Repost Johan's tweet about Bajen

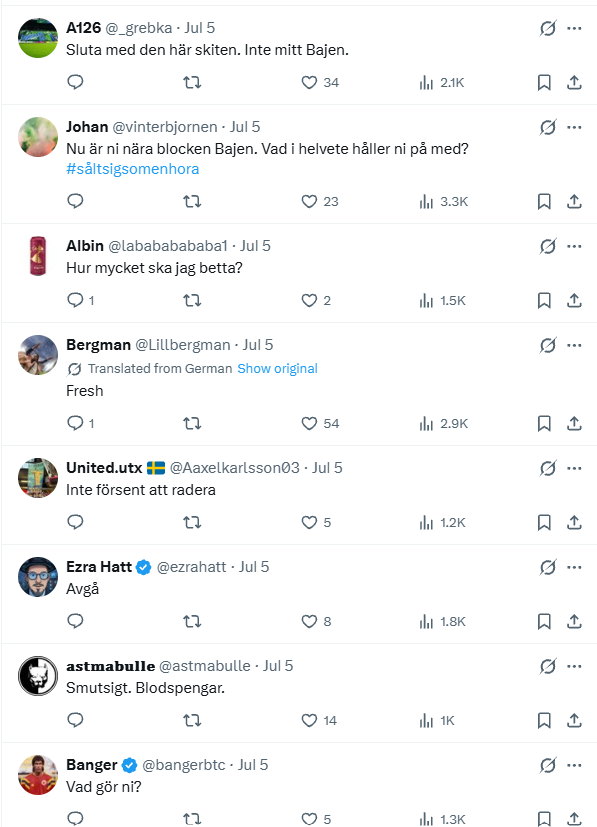[x=192, y=201]
